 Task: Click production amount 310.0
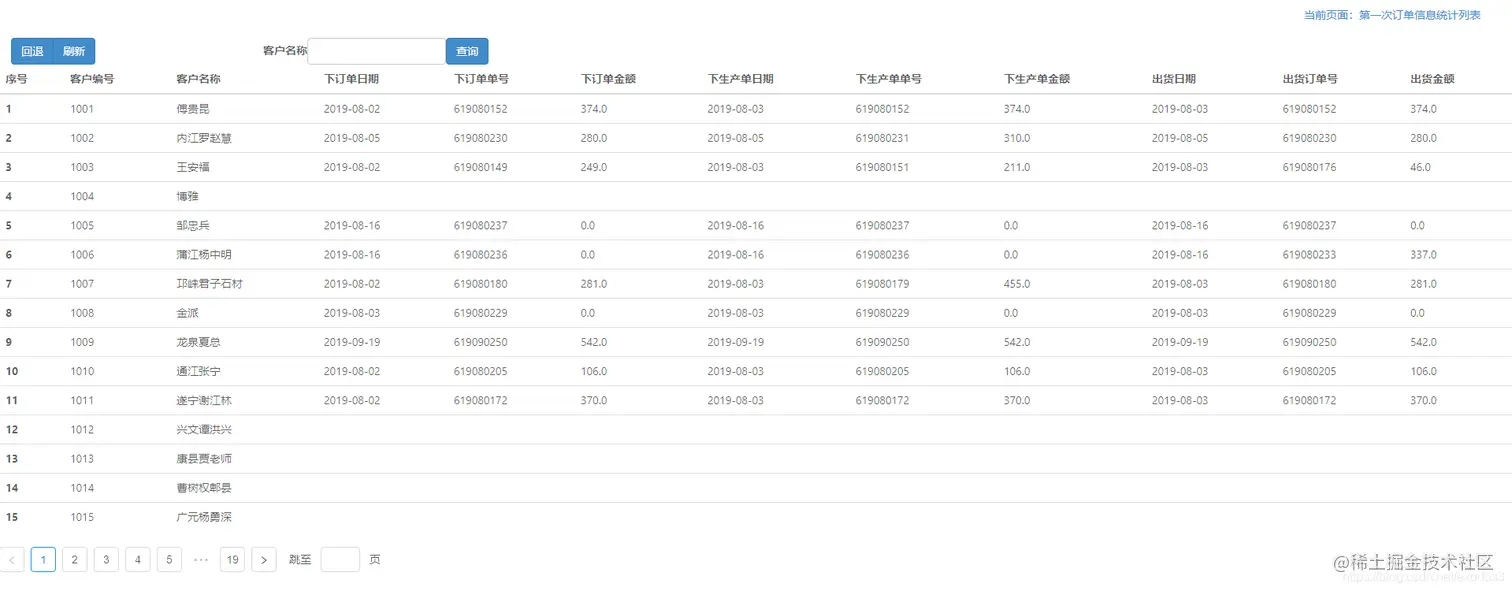(x=1017, y=138)
